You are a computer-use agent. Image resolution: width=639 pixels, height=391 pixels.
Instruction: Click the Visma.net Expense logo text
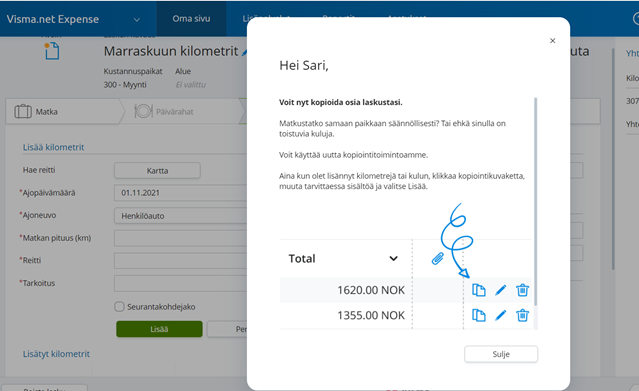point(53,19)
